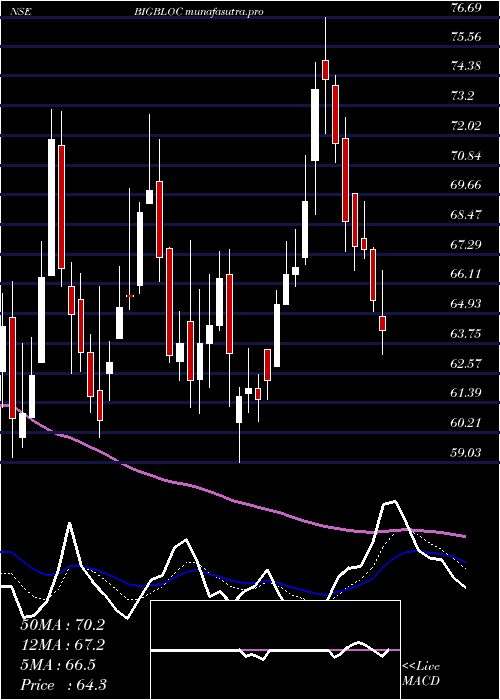
Task: Select the 69.66 price axis label
Action: click(x=467, y=185)
